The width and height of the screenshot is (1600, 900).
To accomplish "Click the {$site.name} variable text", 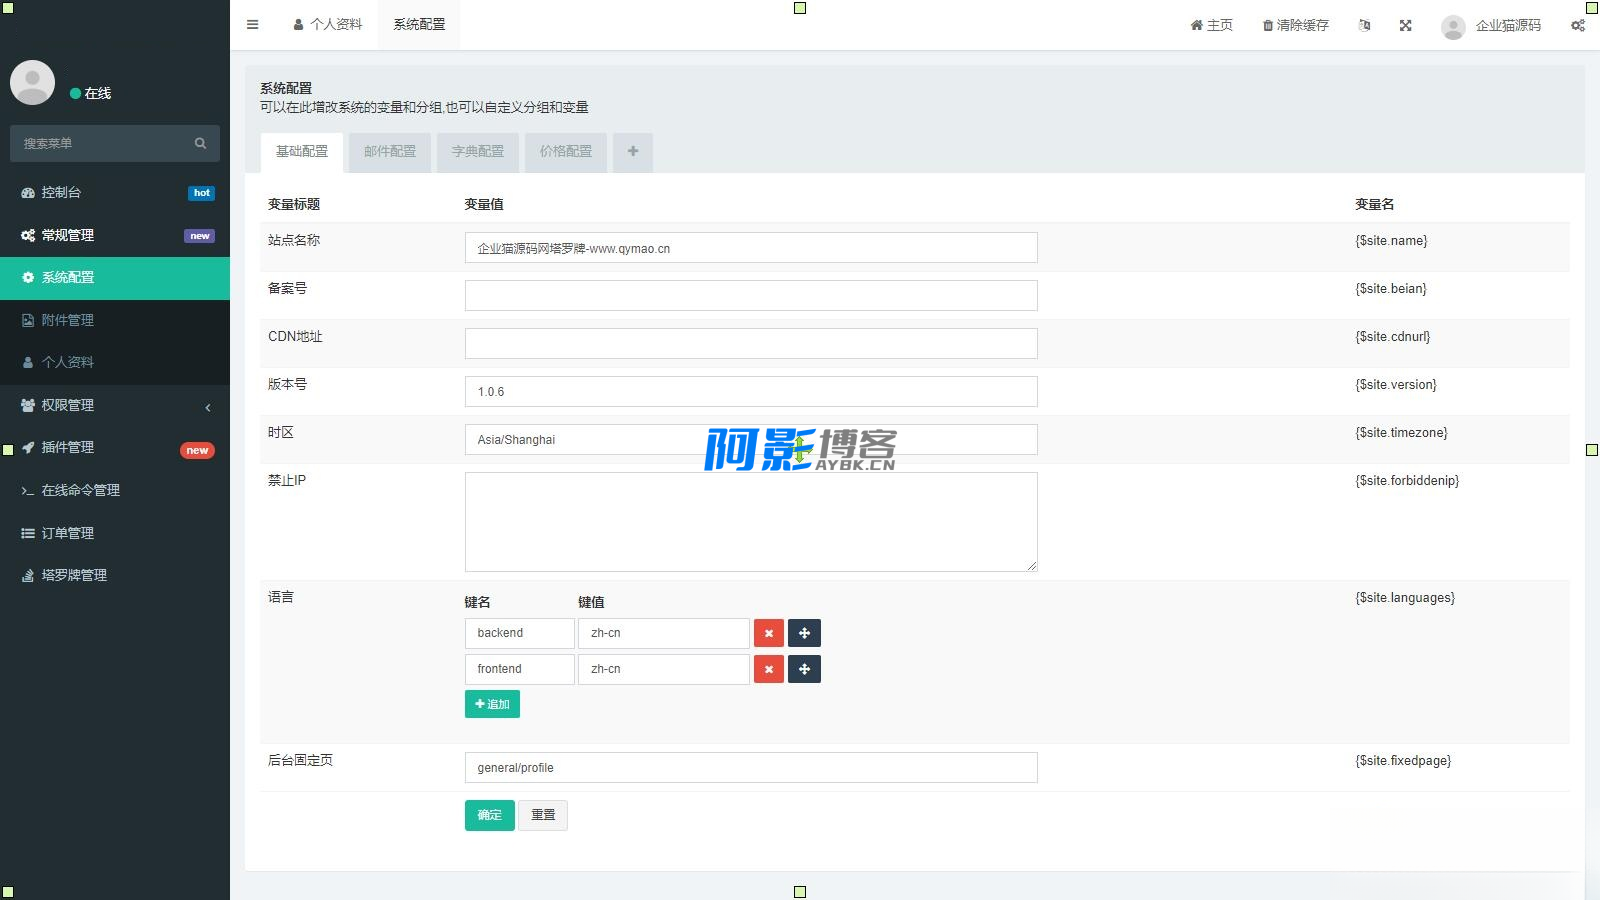I will click(1391, 241).
